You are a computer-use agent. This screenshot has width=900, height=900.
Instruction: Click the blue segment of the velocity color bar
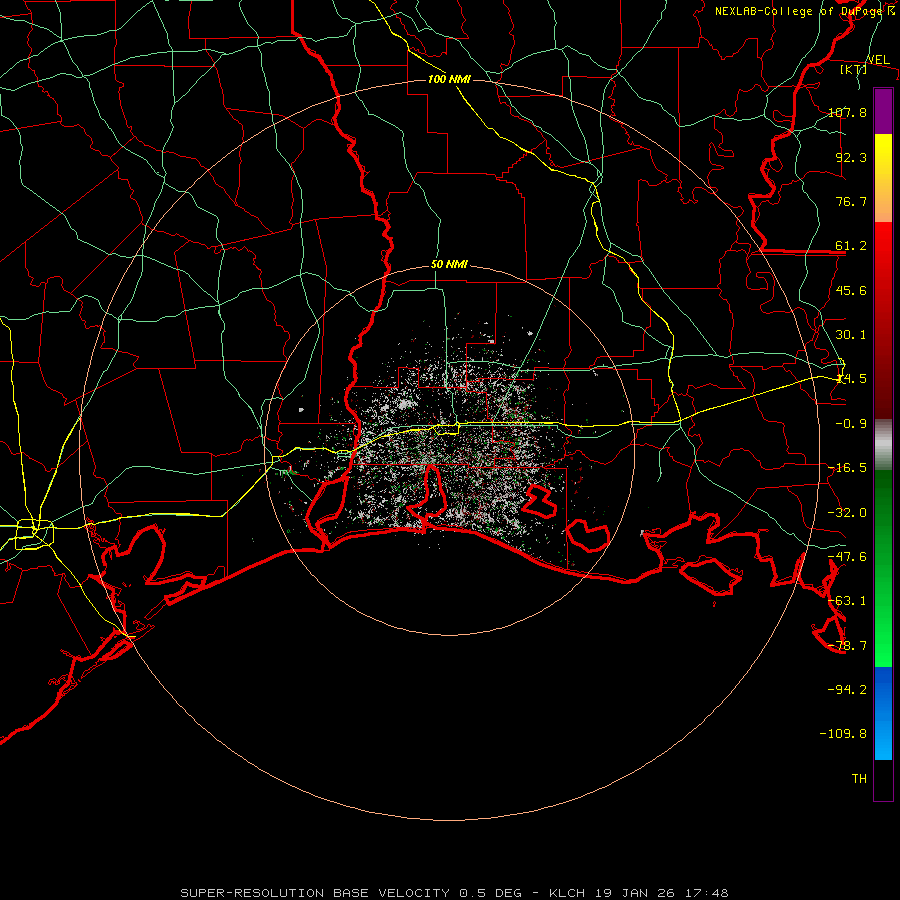(883, 713)
